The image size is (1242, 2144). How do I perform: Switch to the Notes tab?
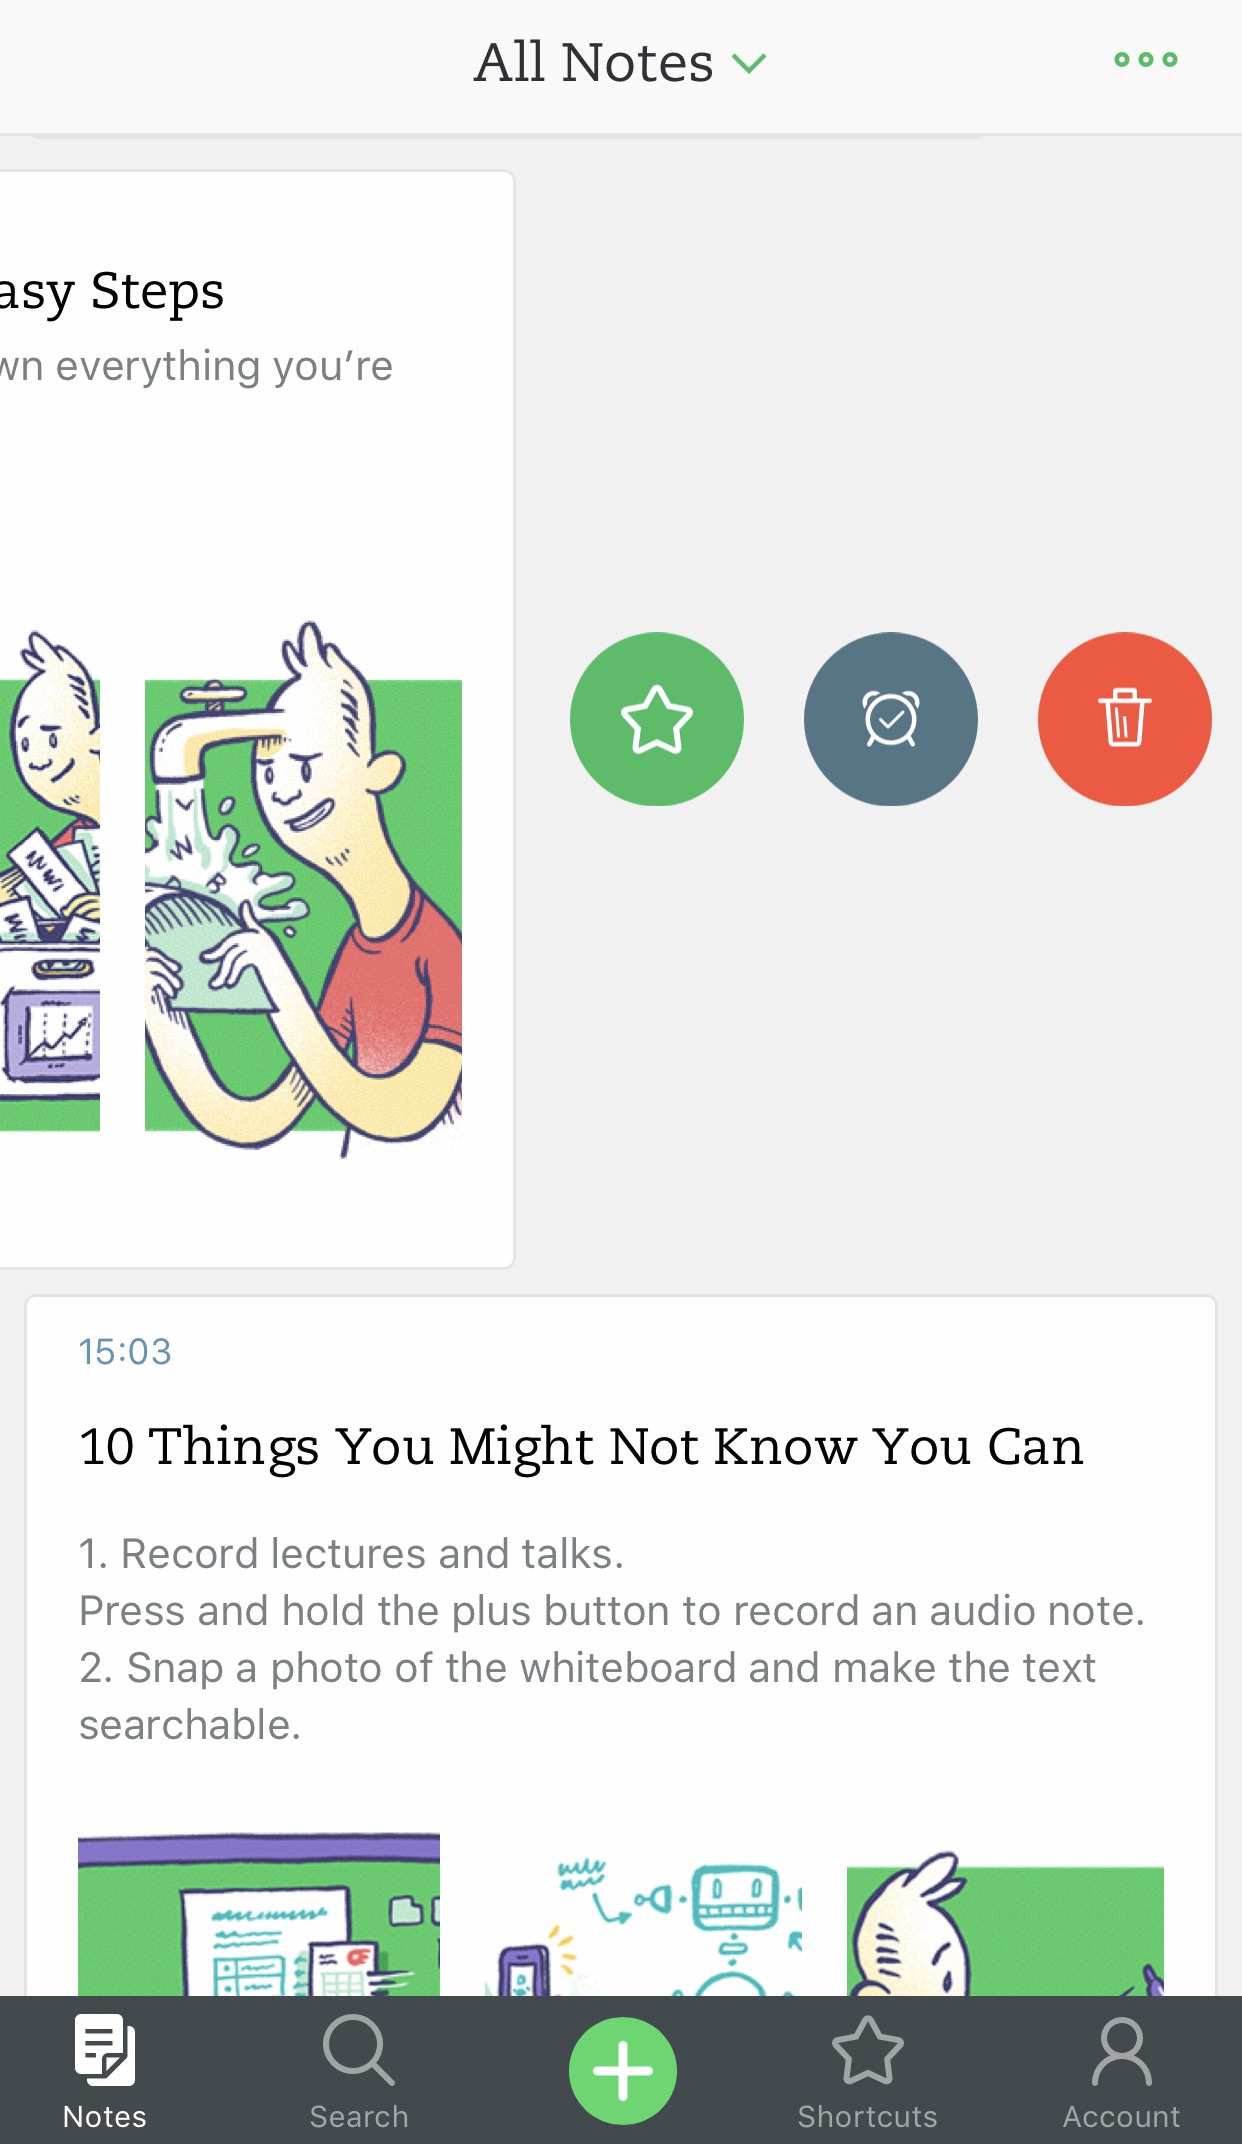point(105,2071)
